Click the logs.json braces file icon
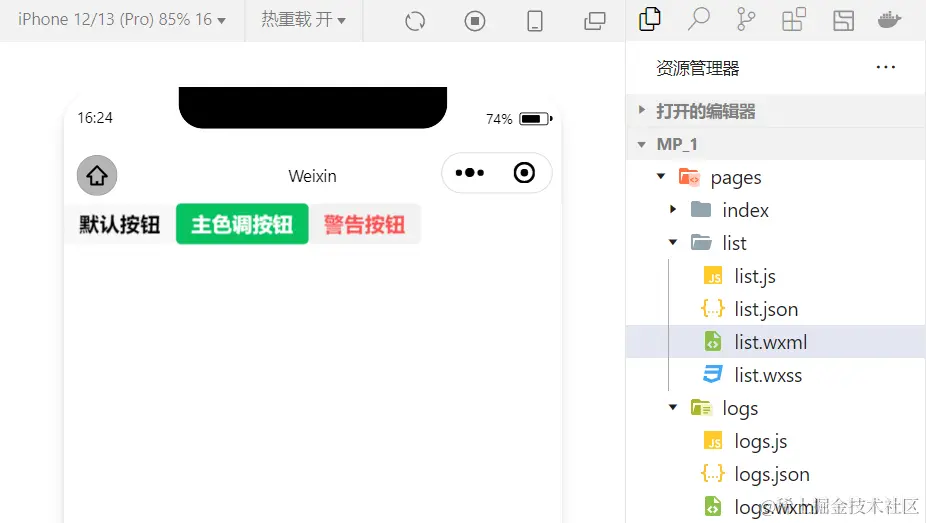Screen dimensions: 926x523 coord(713,474)
